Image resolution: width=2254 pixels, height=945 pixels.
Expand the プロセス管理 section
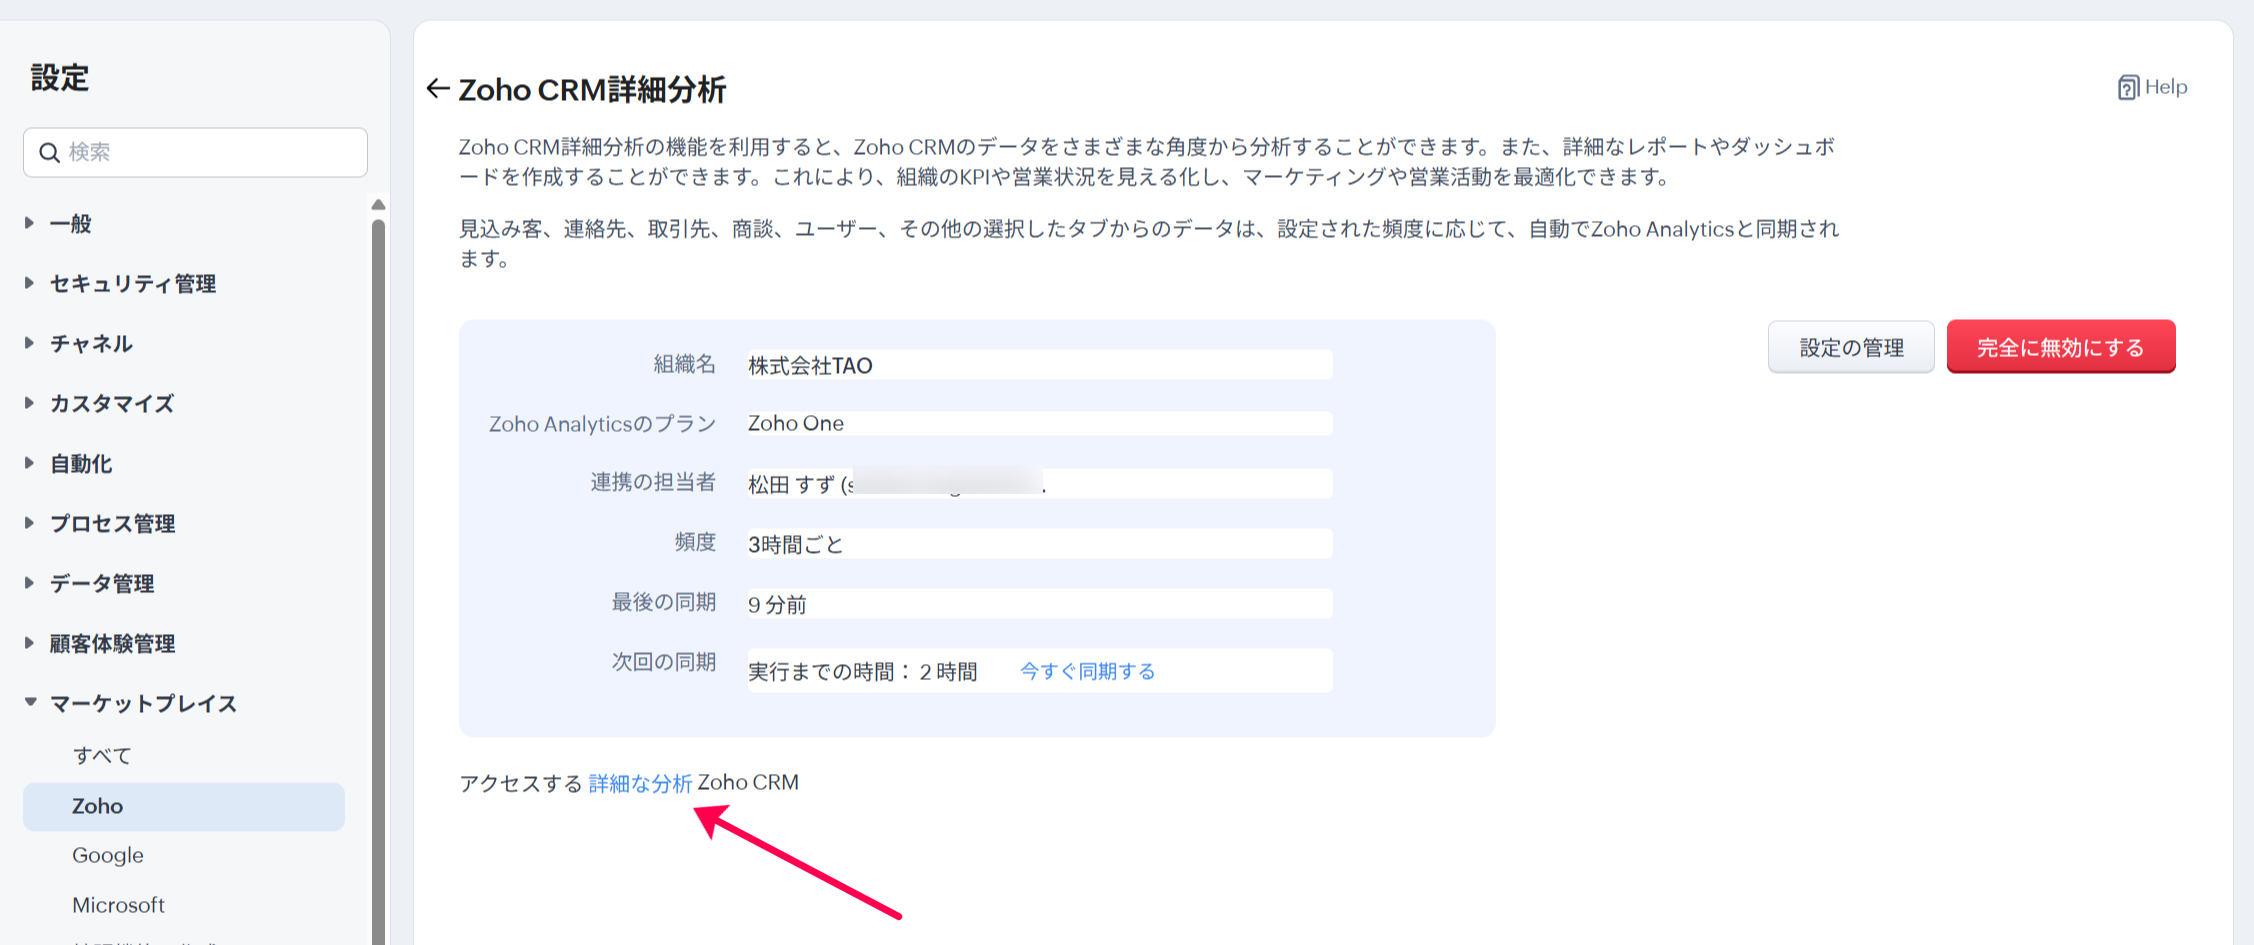click(x=112, y=524)
